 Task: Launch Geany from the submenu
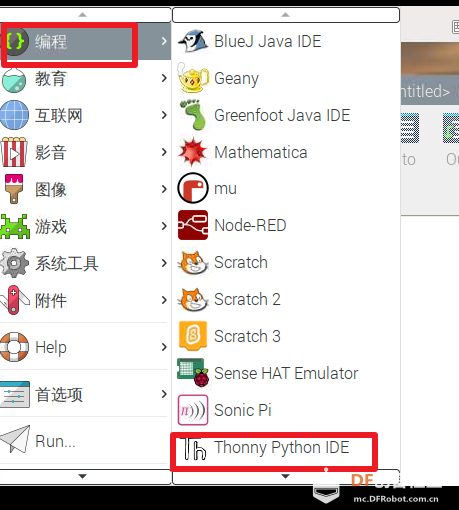point(286,78)
